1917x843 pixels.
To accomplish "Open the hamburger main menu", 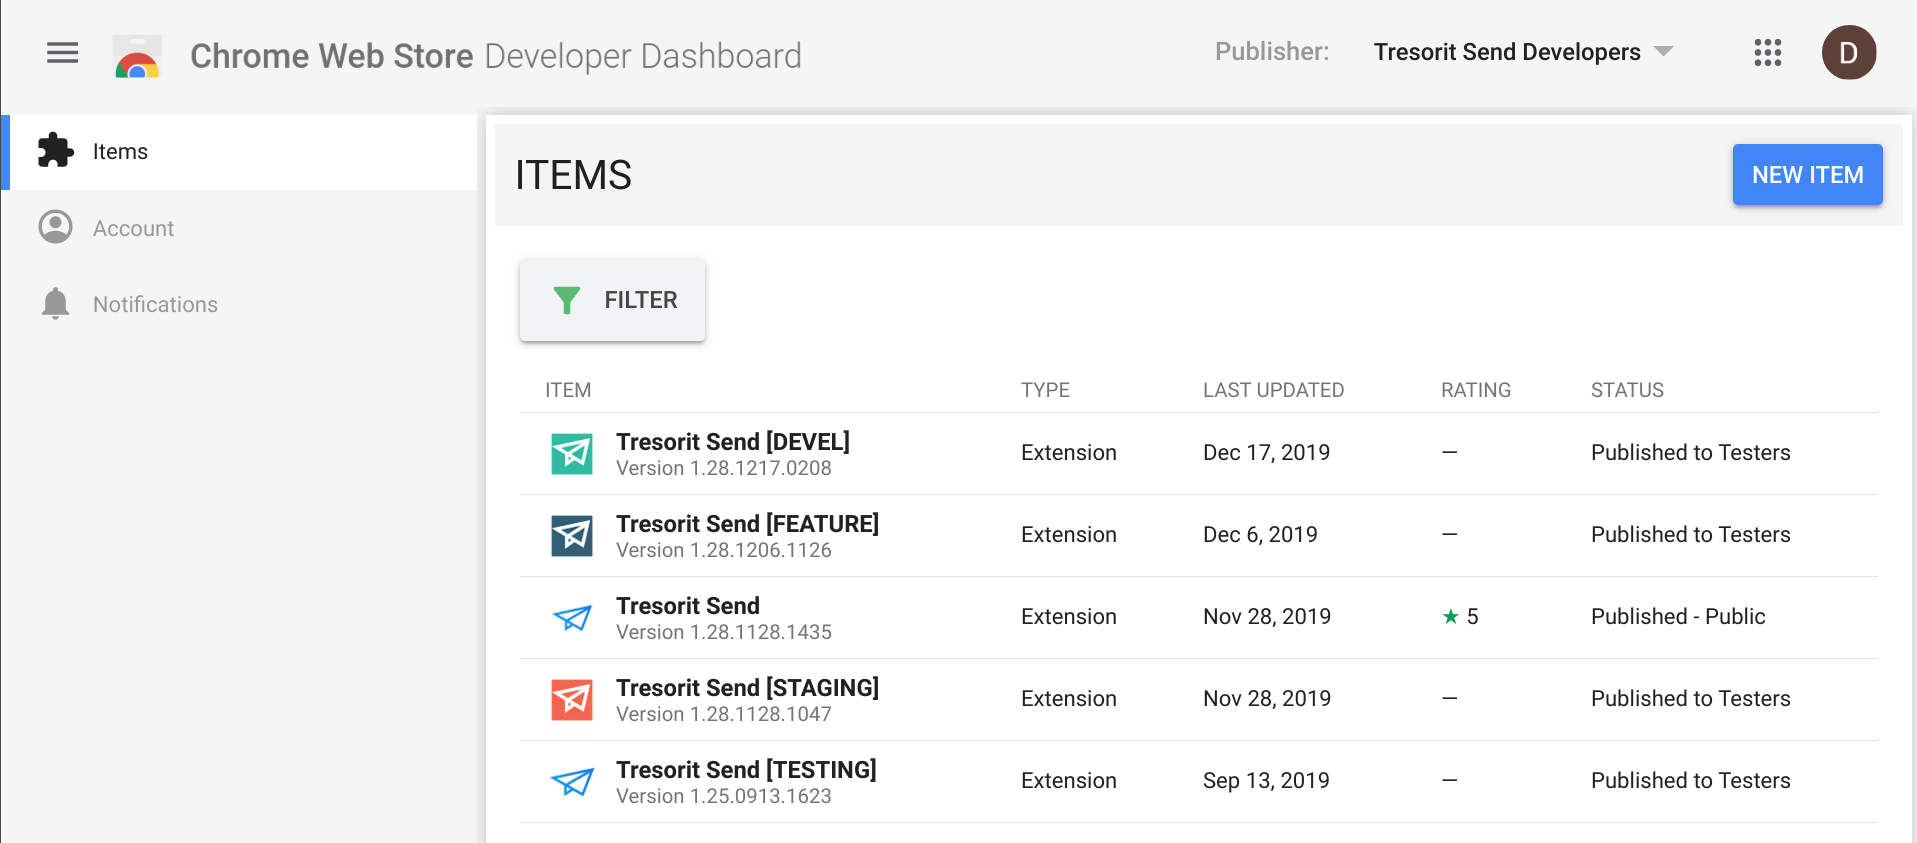I will pyautogui.click(x=62, y=53).
